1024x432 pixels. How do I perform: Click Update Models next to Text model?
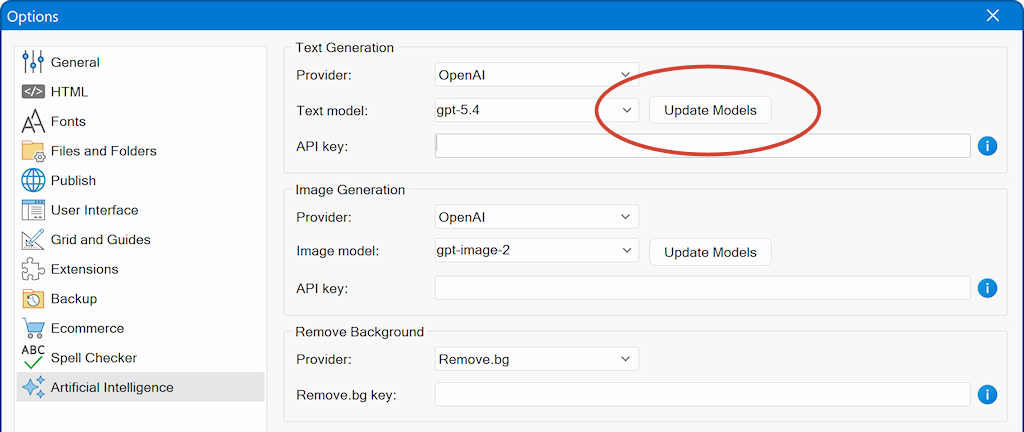pos(711,110)
